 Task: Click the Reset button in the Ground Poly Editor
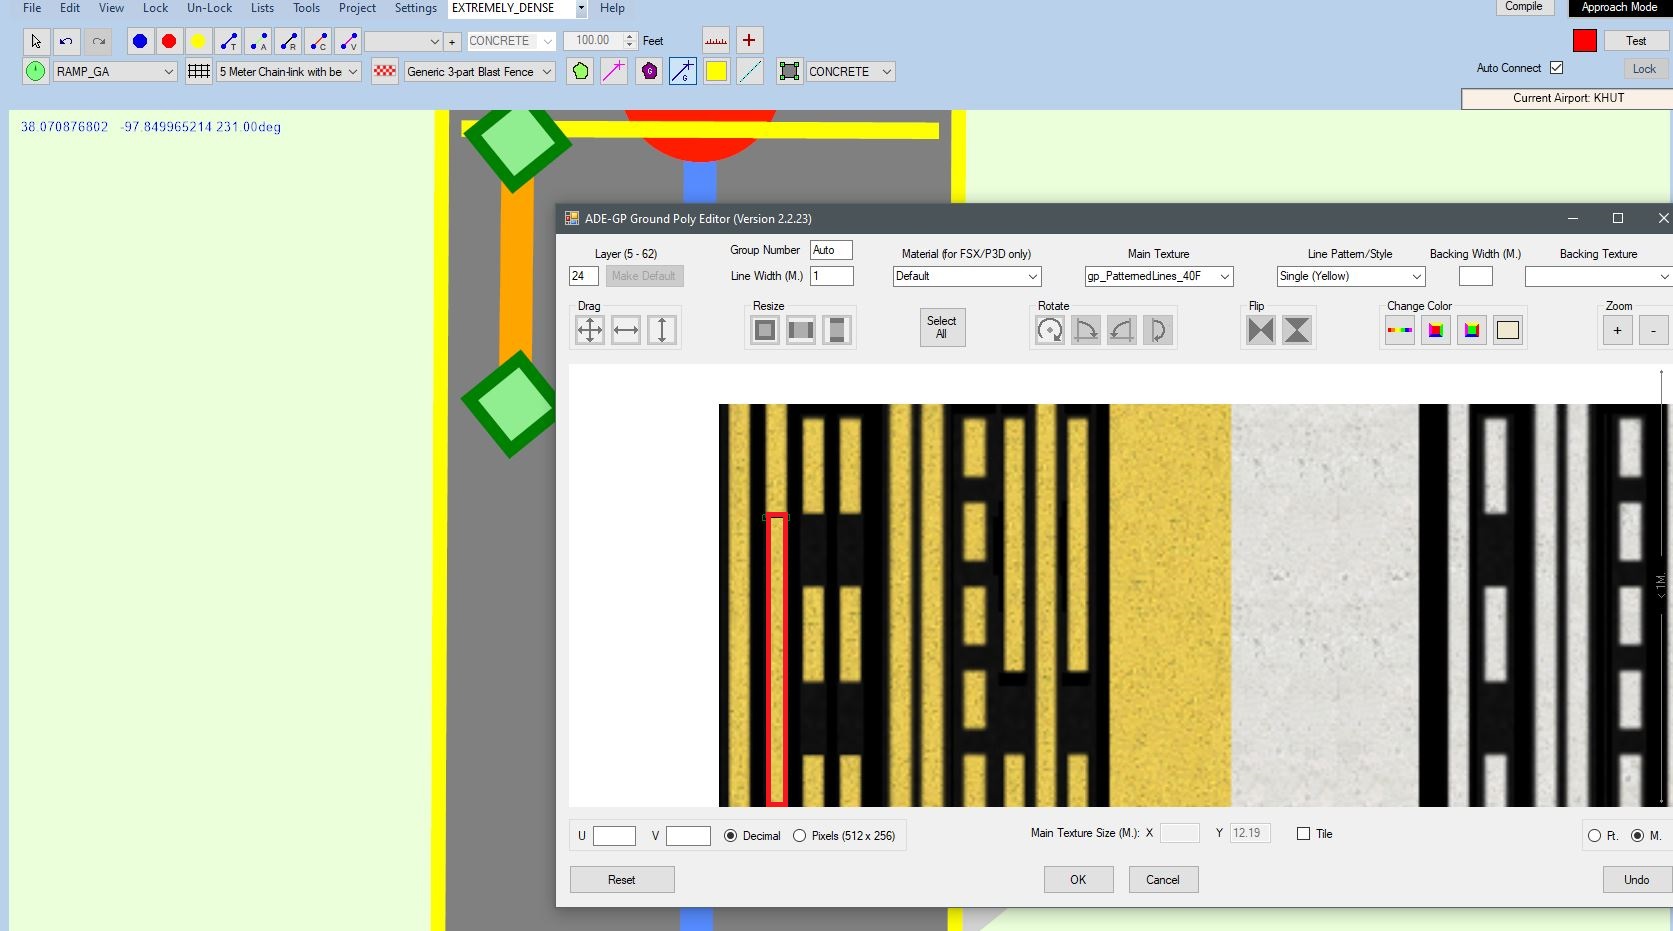(x=621, y=879)
